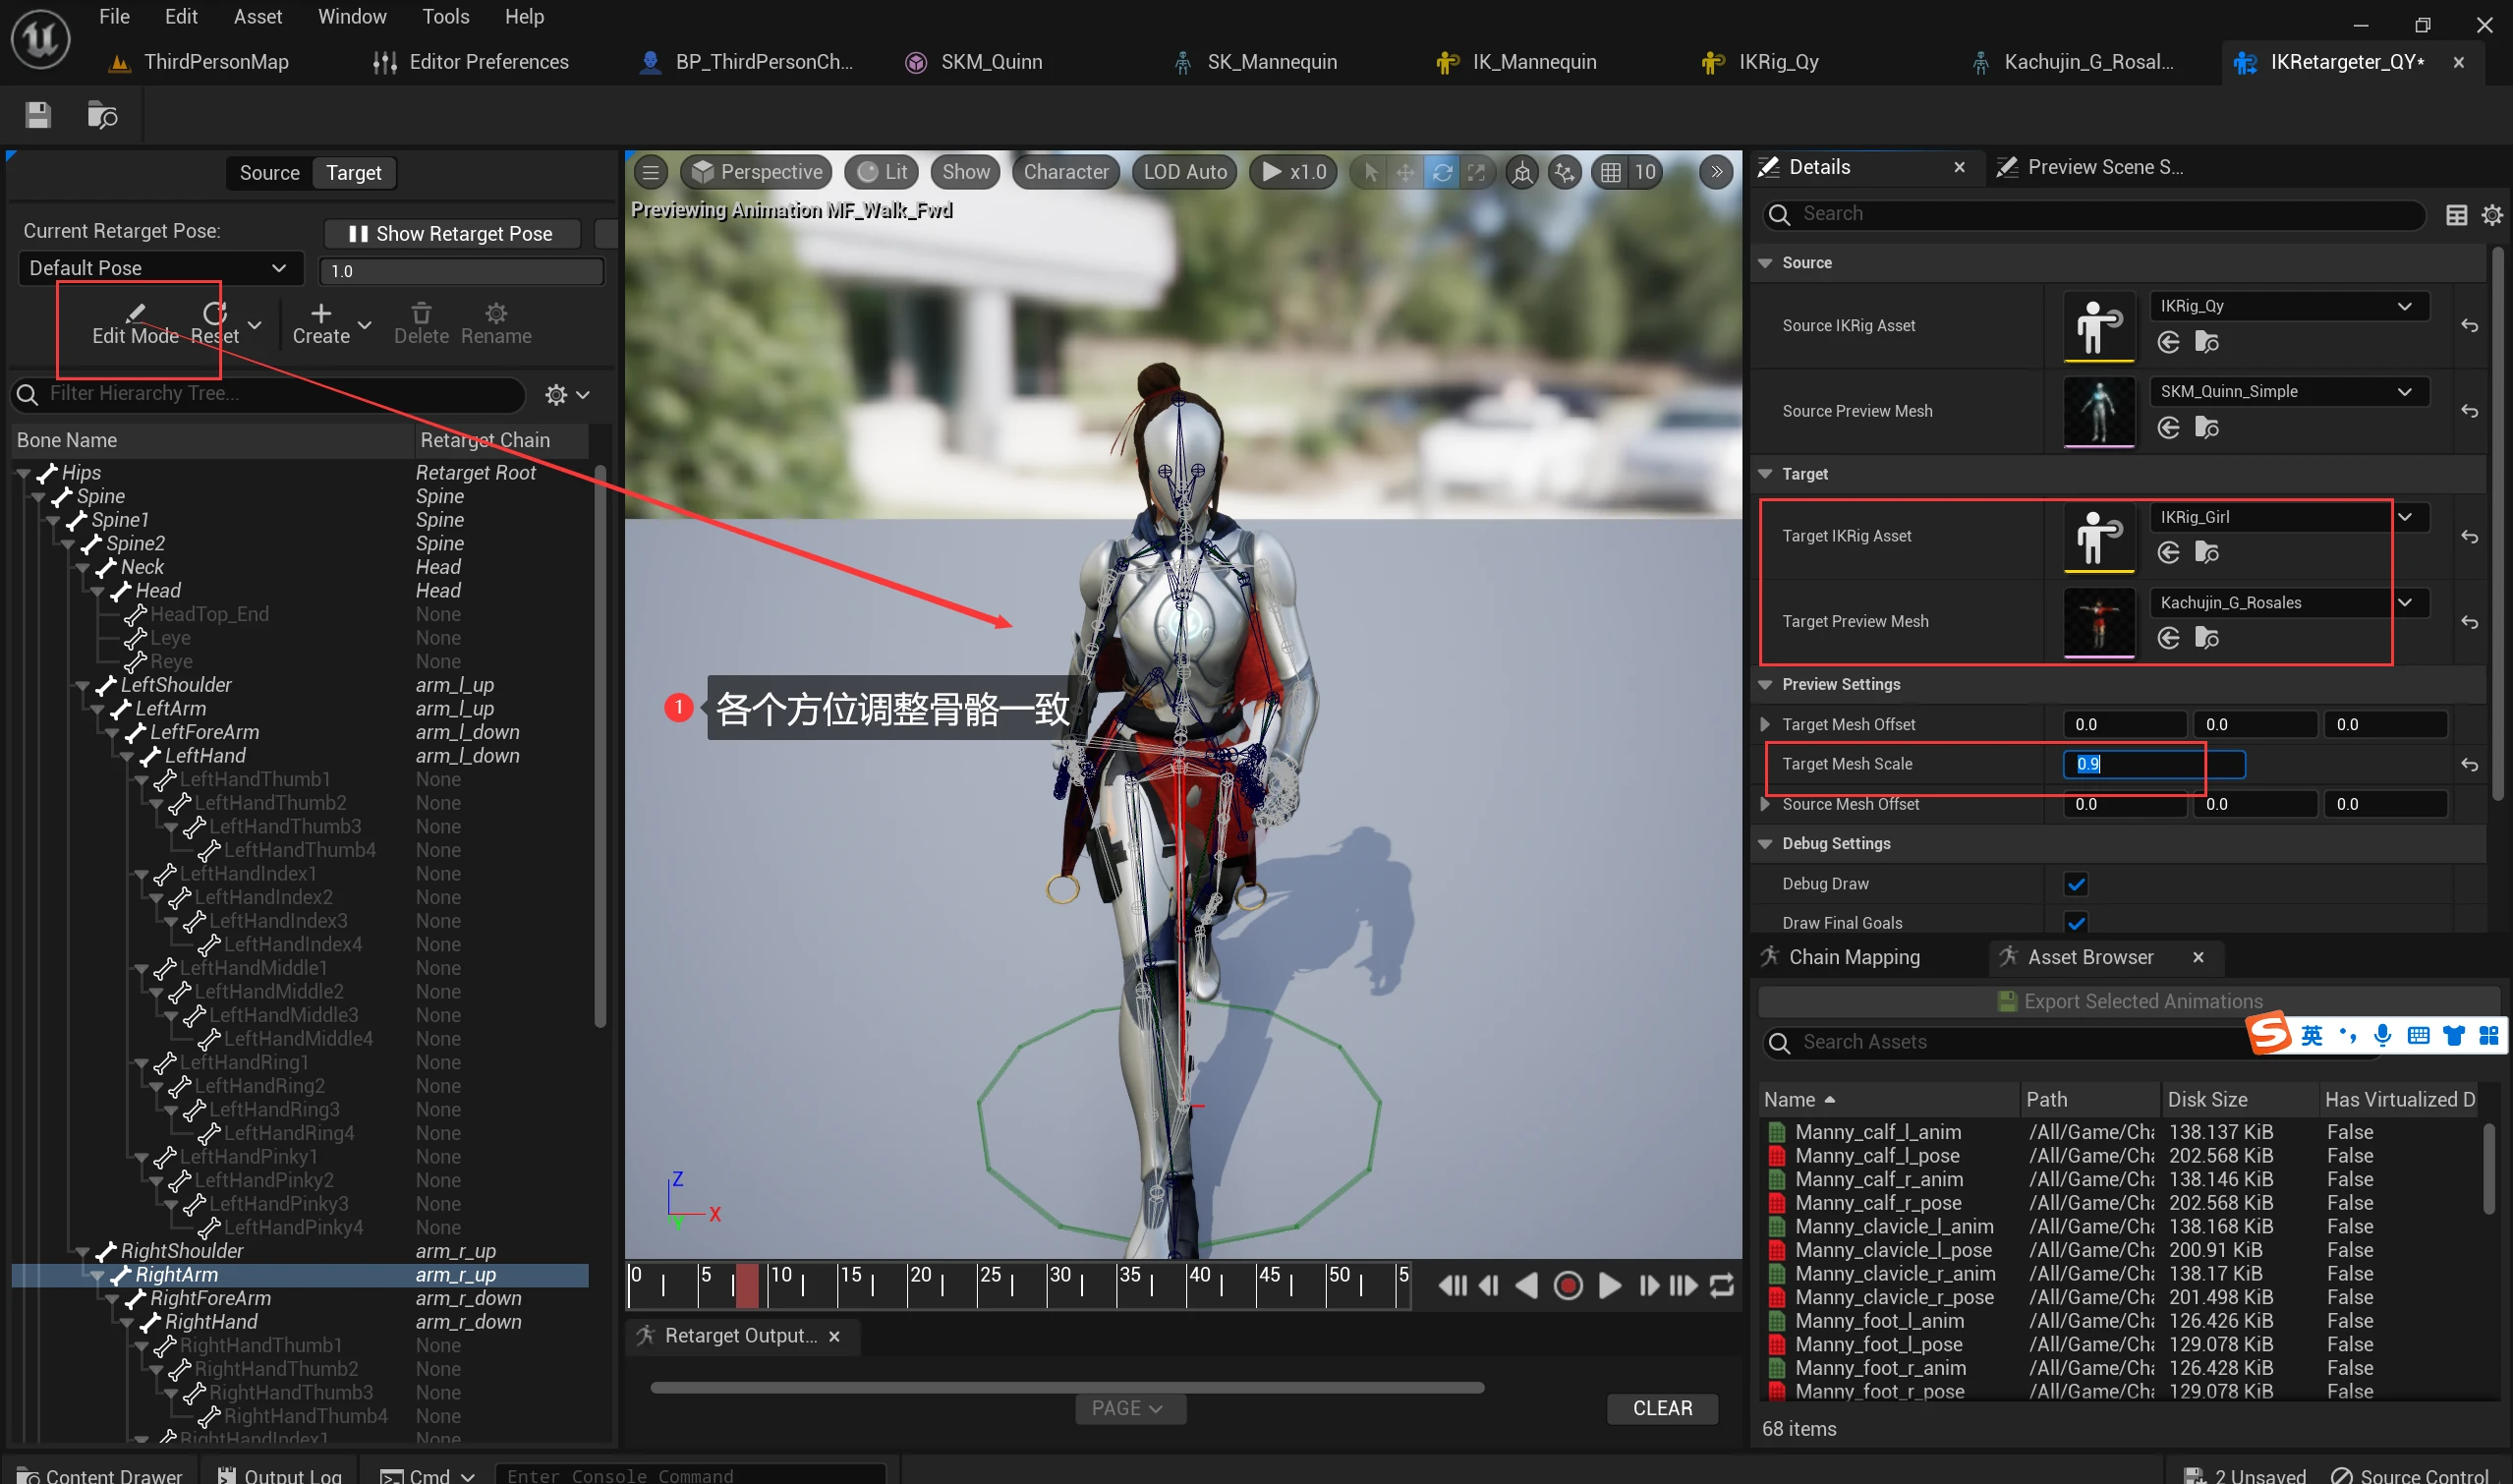2513x1484 pixels.
Task: Toggle the Debug Draw checkbox
Action: point(2076,884)
